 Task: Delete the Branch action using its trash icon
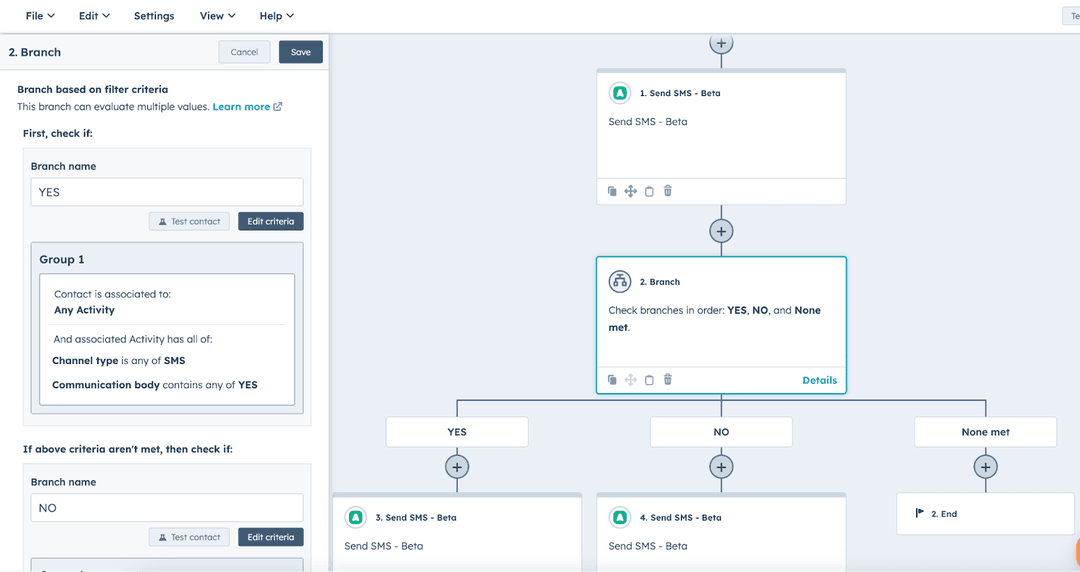(668, 380)
